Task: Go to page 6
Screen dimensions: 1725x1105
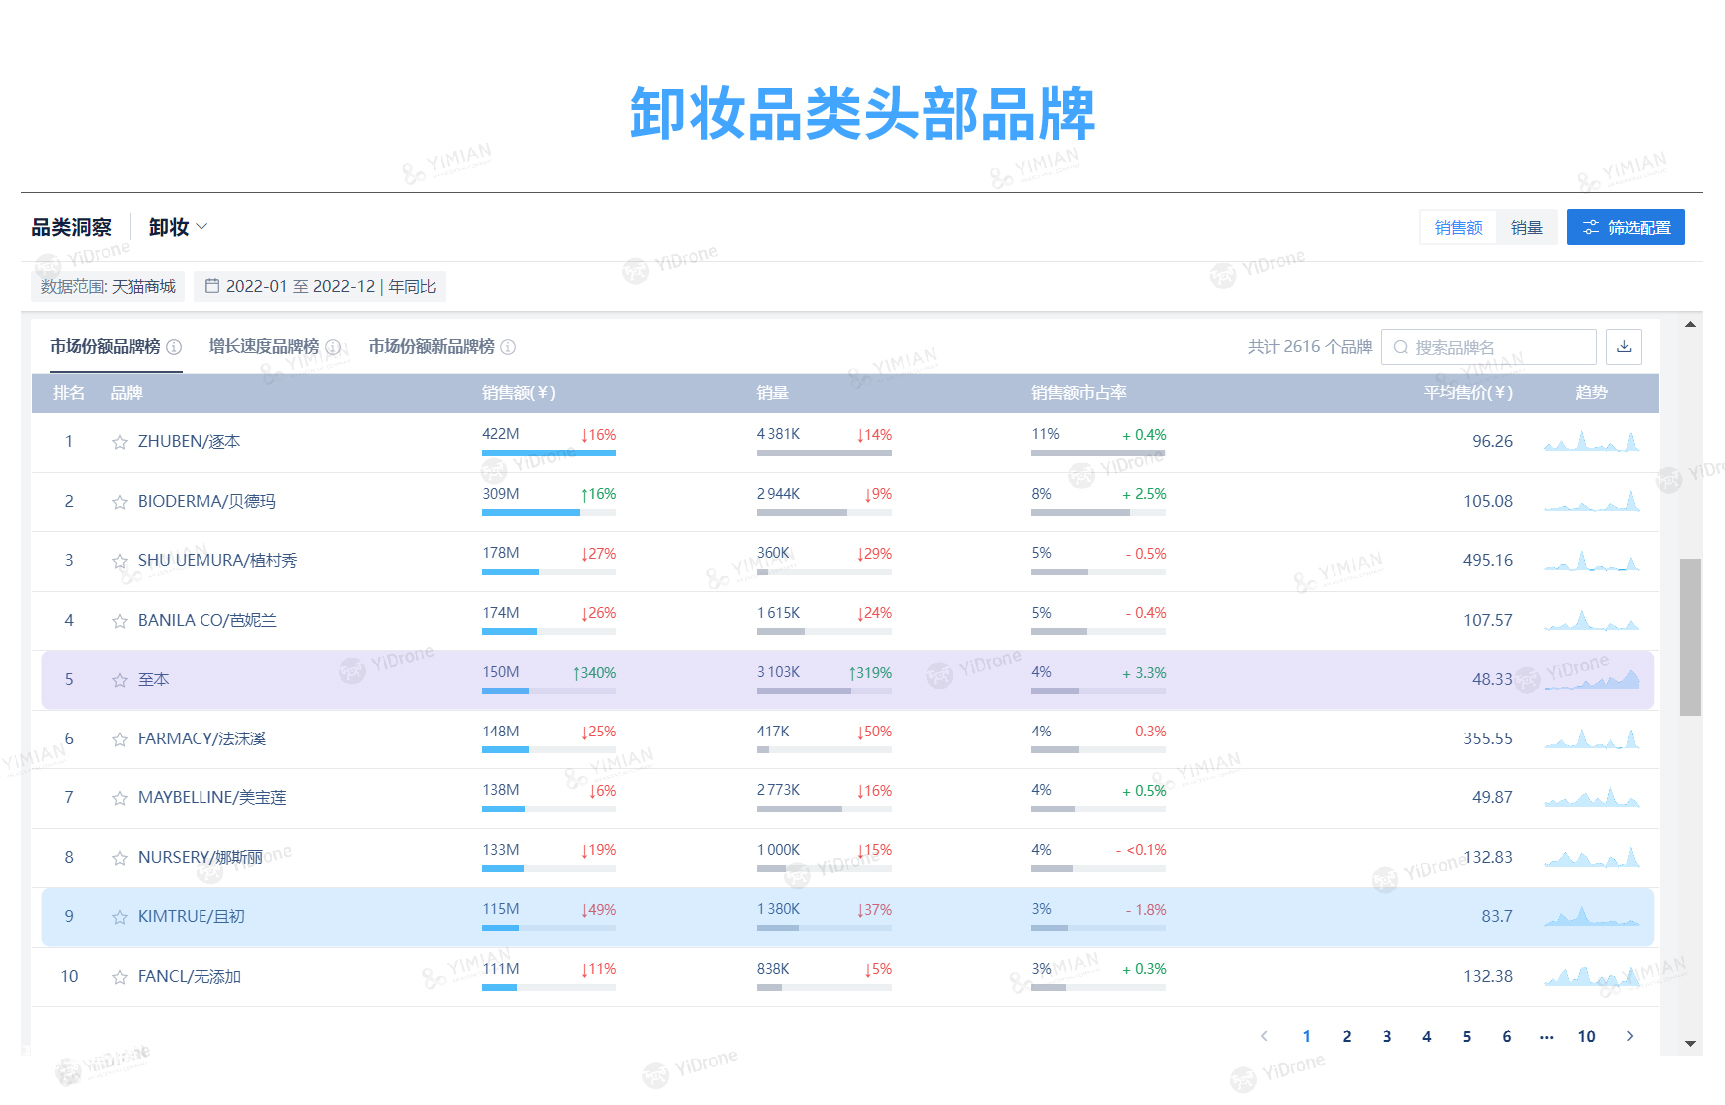Action: point(1507,1036)
